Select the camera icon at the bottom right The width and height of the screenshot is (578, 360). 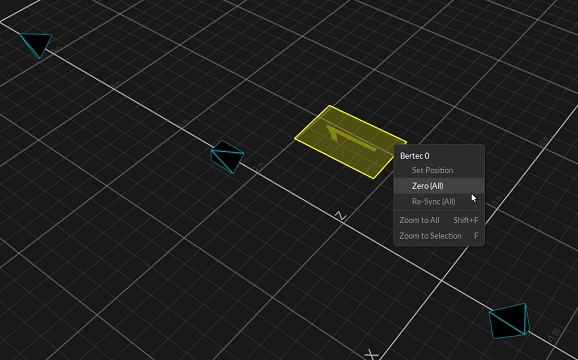pyautogui.click(x=509, y=321)
